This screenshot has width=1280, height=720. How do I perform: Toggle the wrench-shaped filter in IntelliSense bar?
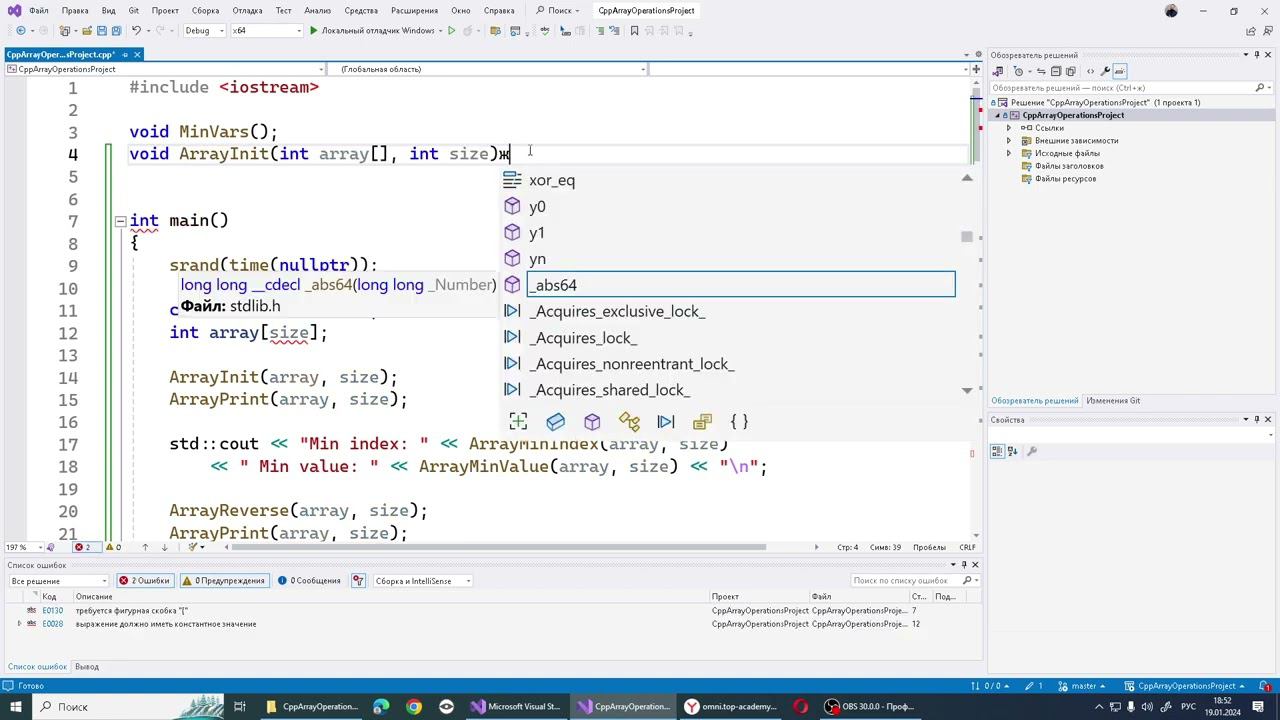point(629,422)
